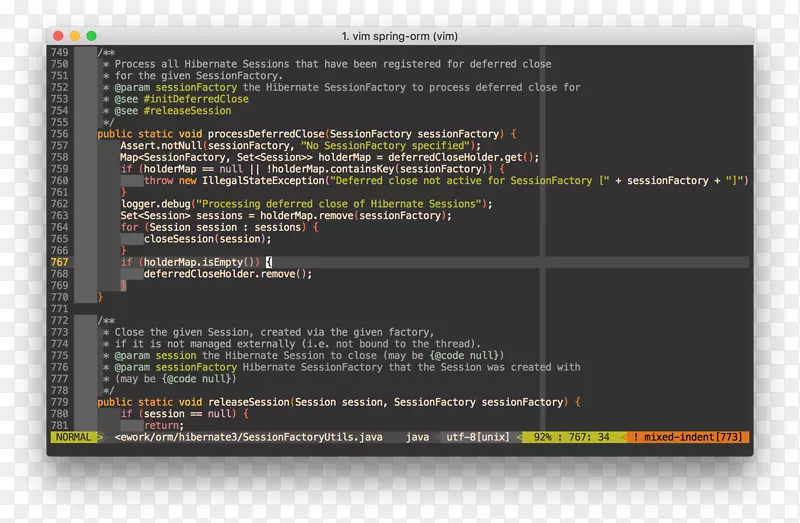
Task: Click the red close window button
Action: pos(61,36)
